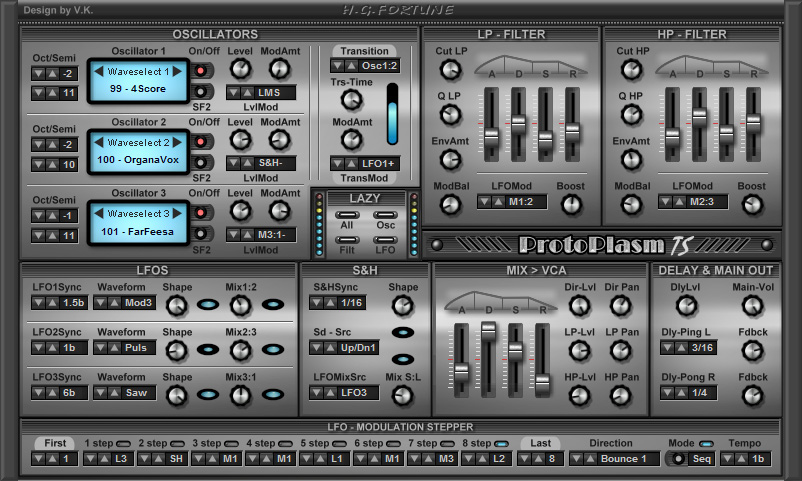Toggle Oscillator 3 On/Off switch
Viewport: 802px width, 481px height.
[202, 212]
